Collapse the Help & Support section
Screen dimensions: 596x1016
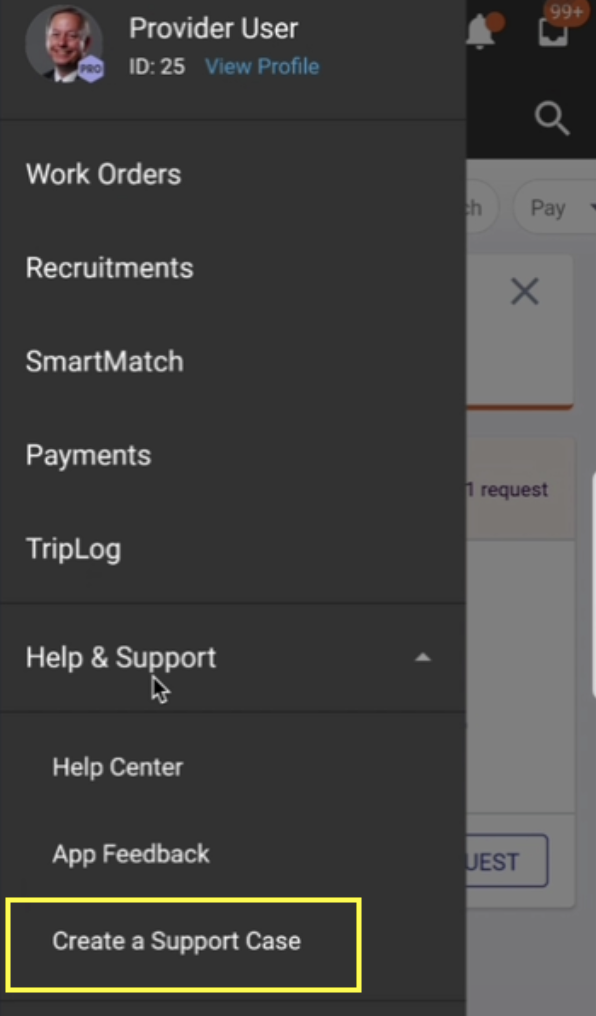120,657
